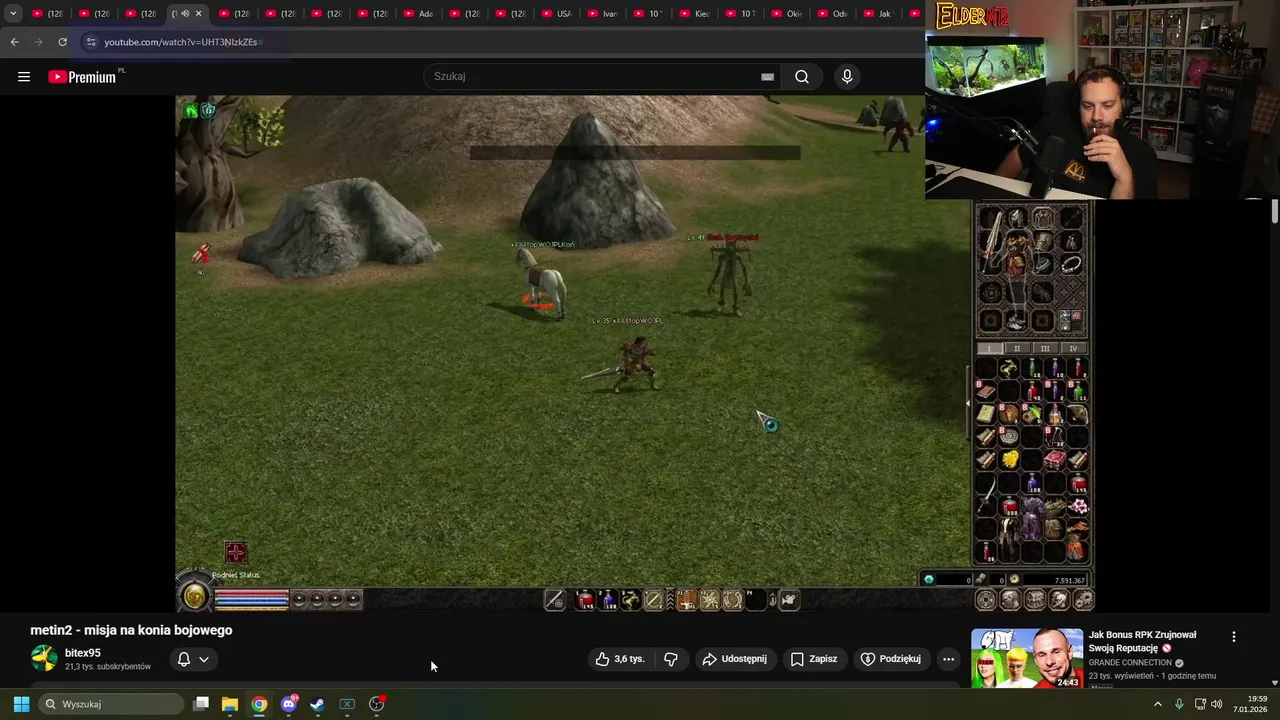
Task: Switch to the 'Odv' browser tab
Action: tap(831, 14)
